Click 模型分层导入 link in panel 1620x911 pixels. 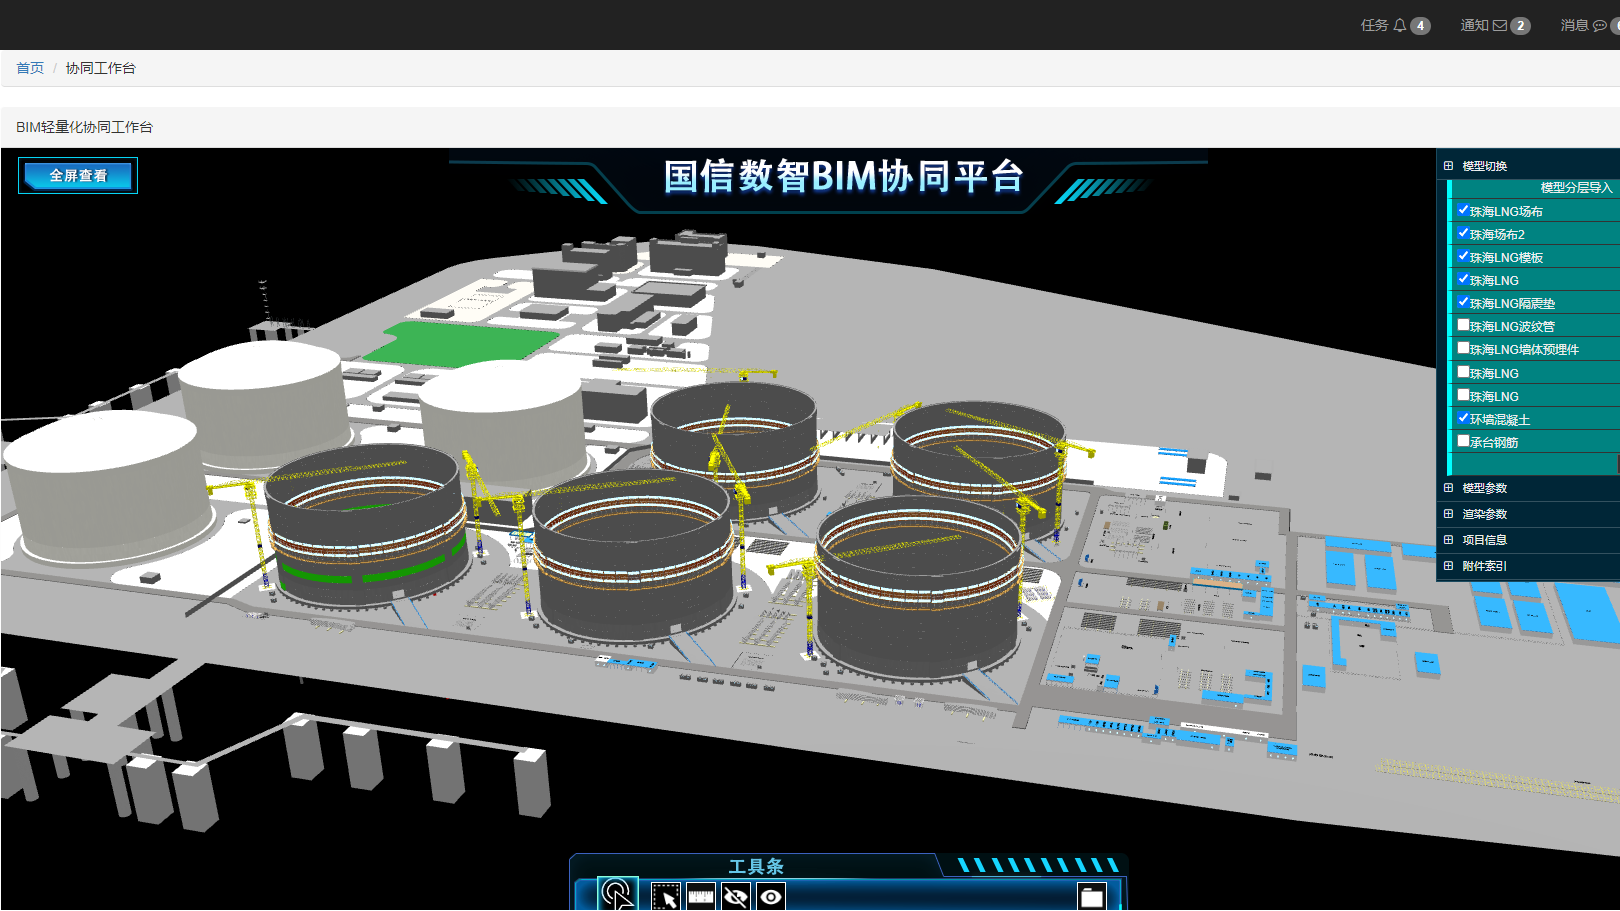pyautogui.click(x=1576, y=188)
